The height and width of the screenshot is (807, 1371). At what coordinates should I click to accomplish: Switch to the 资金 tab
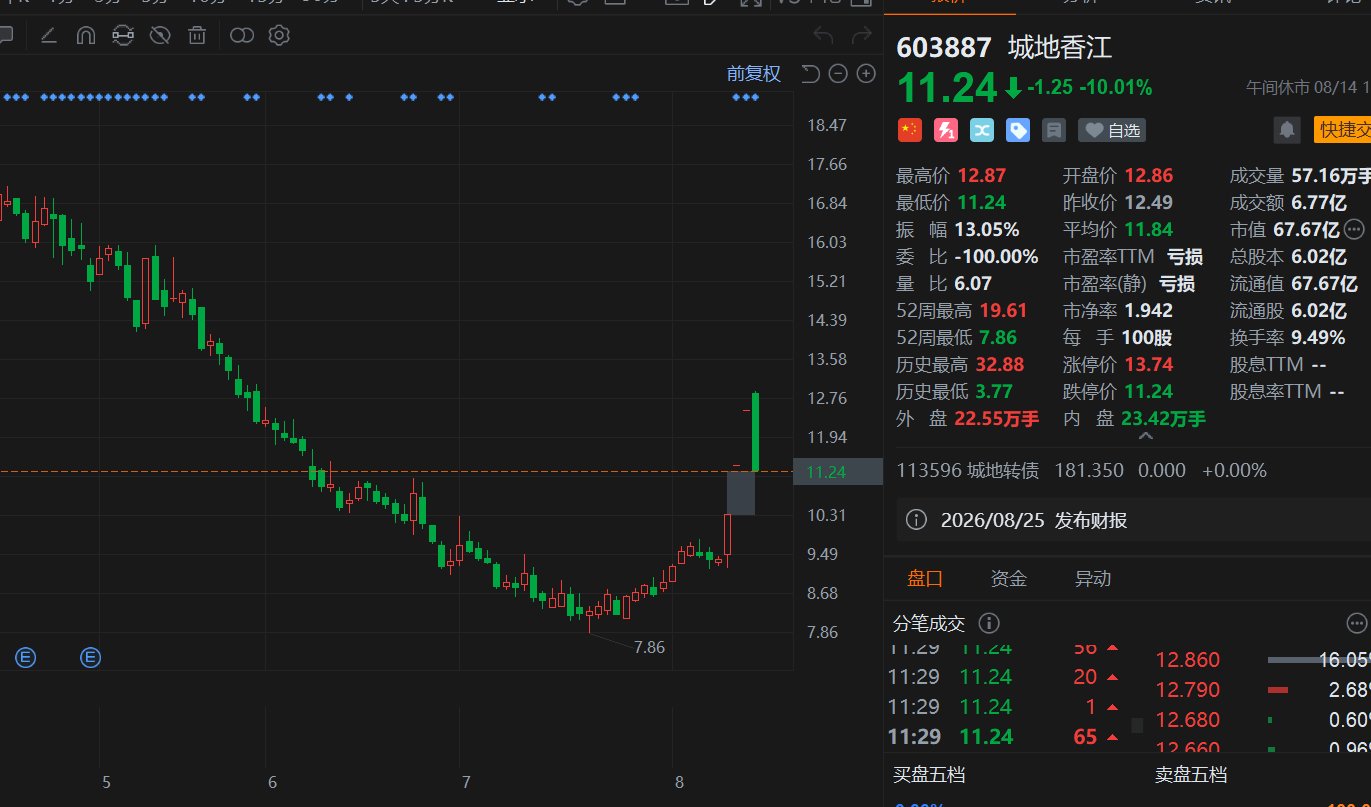(x=1008, y=578)
